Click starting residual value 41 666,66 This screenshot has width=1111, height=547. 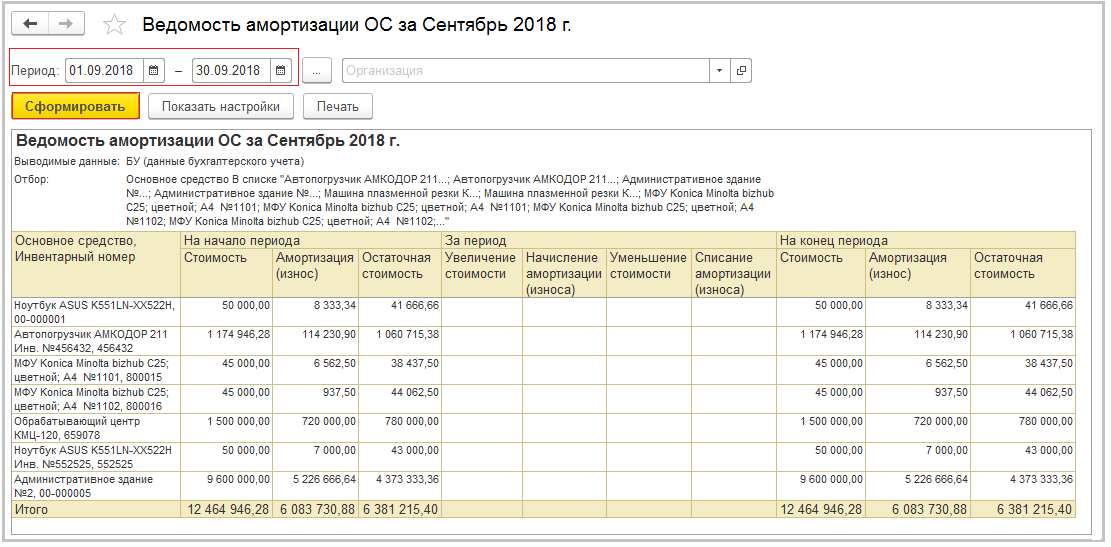point(400,312)
